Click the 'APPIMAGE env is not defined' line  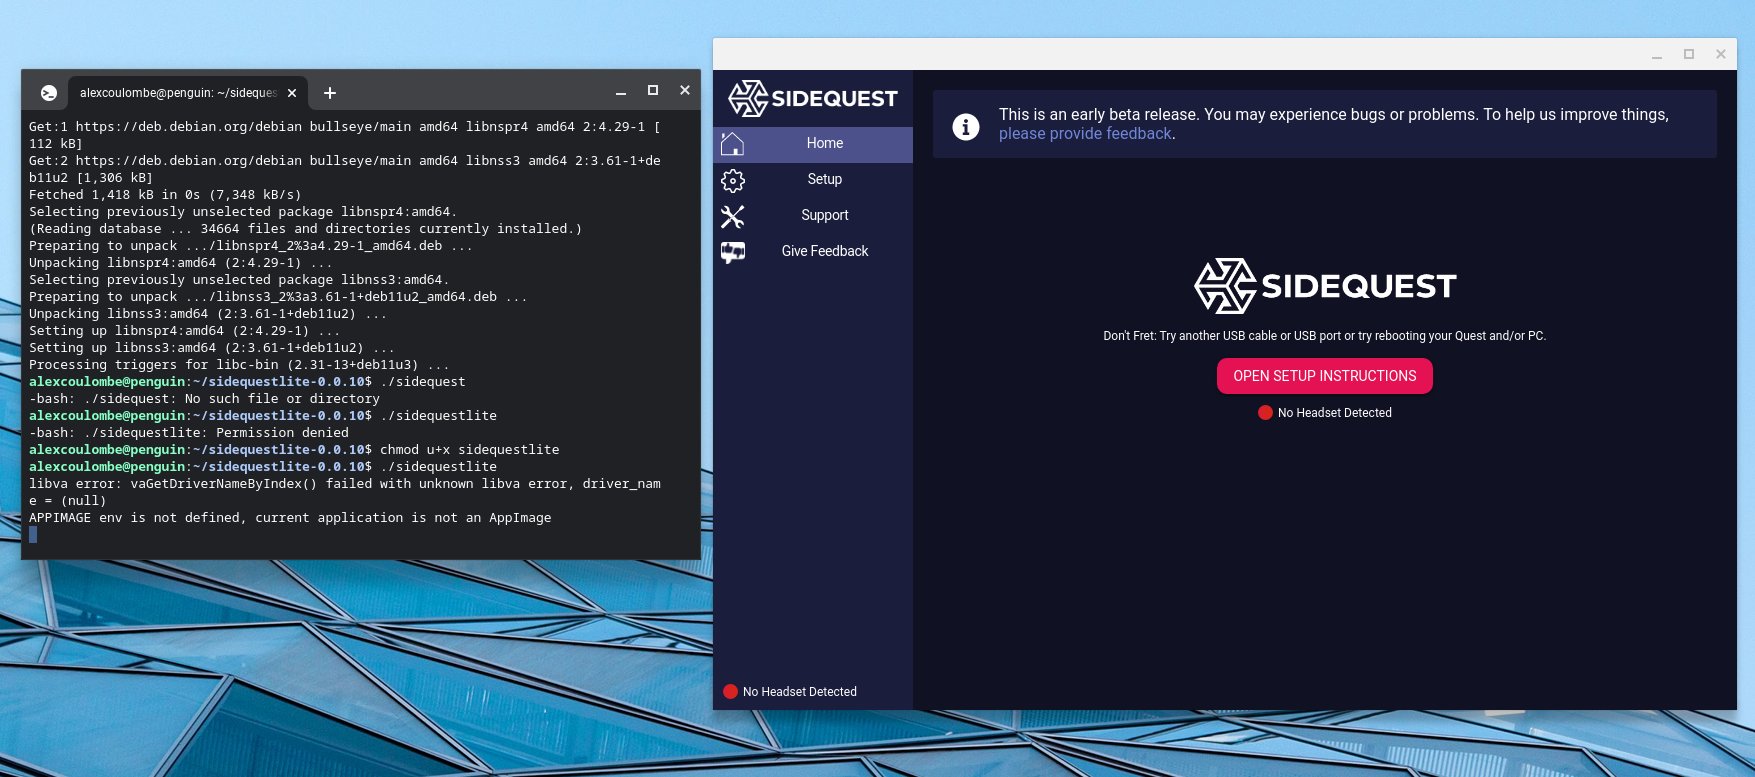click(290, 518)
